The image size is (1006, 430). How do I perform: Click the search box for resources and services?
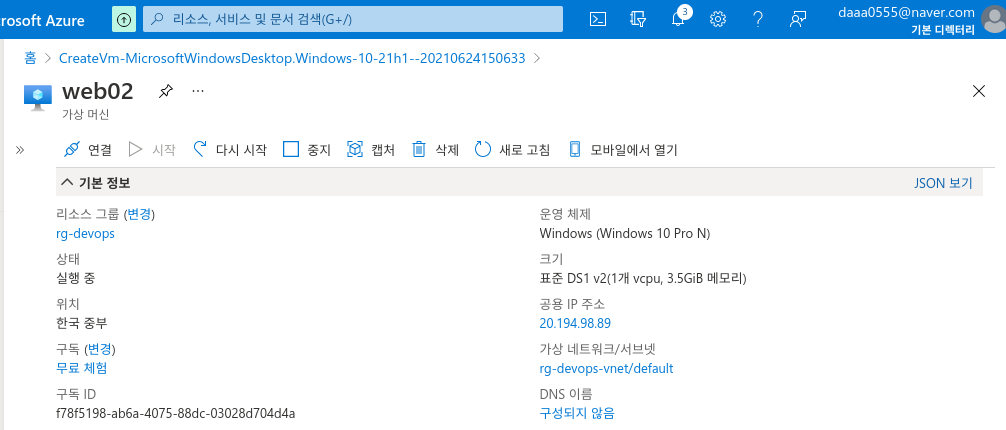(x=353, y=19)
